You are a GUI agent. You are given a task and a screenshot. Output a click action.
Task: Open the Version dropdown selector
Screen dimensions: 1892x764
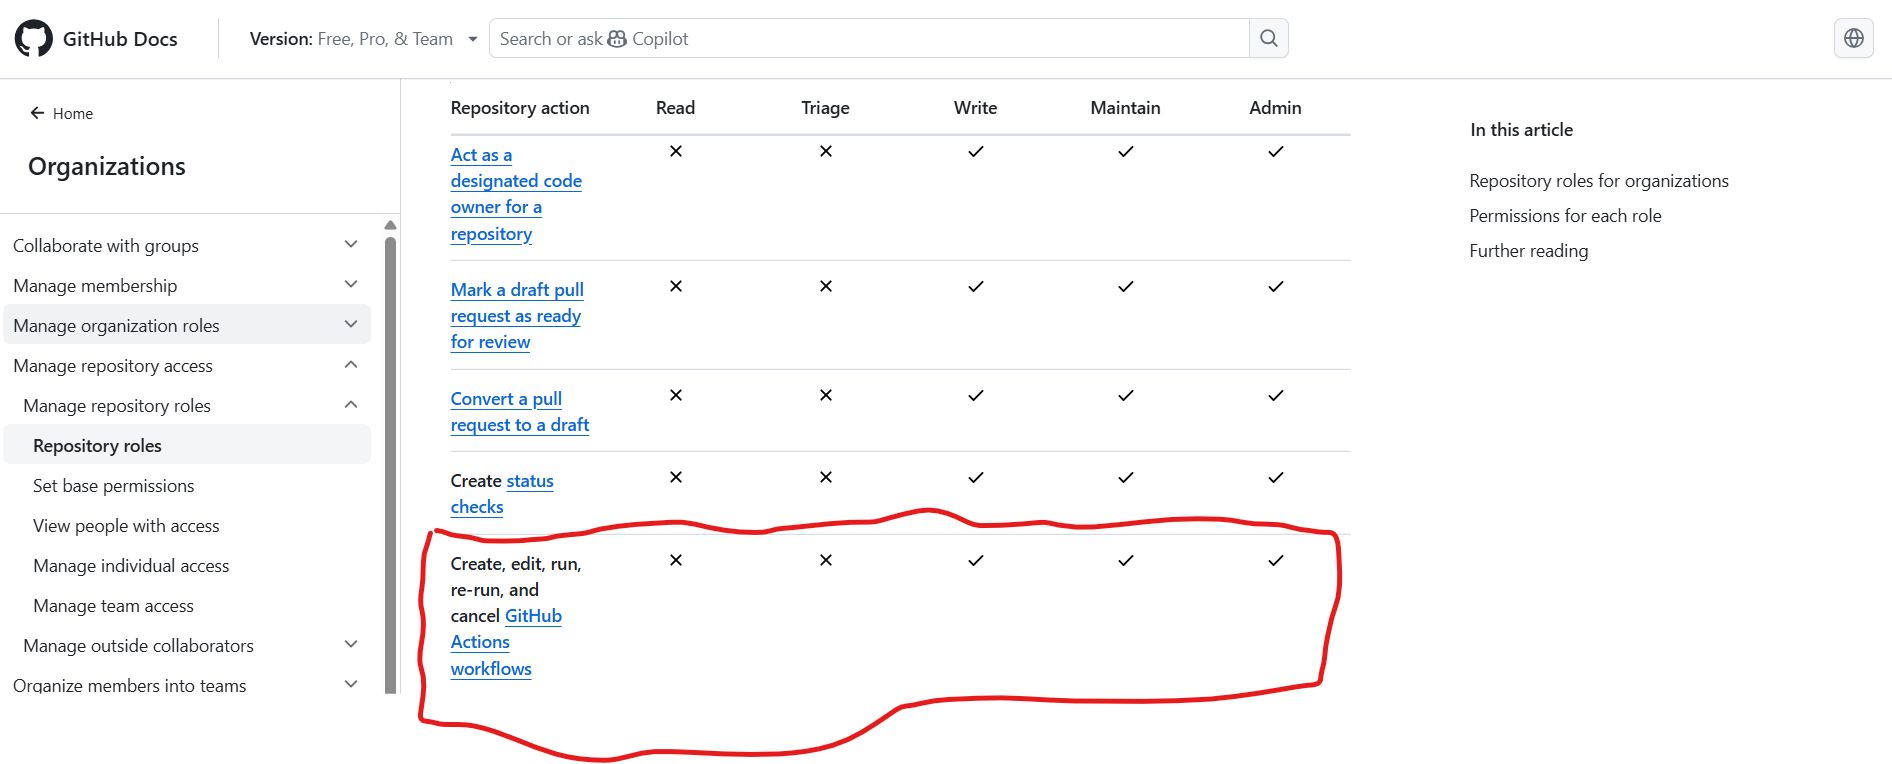click(x=364, y=39)
